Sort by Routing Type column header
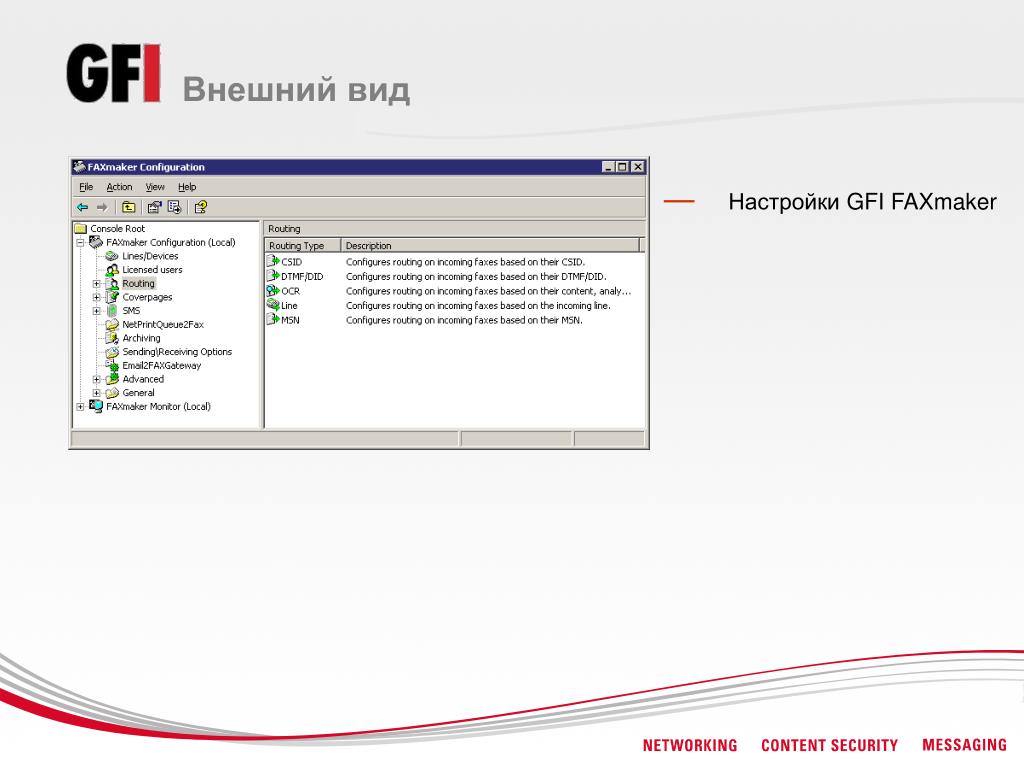The image size is (1024, 768). click(x=303, y=246)
